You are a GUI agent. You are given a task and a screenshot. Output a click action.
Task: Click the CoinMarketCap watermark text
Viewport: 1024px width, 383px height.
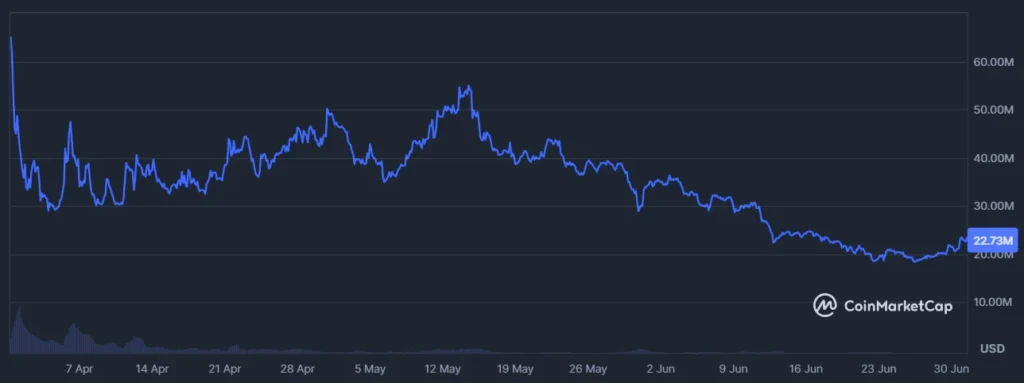tap(898, 305)
